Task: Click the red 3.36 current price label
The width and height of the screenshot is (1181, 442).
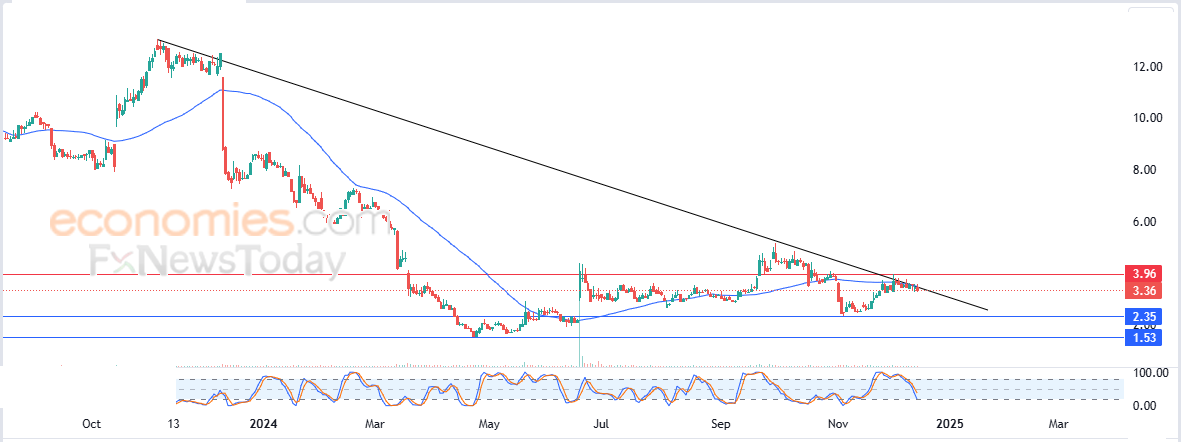Action: click(1144, 291)
